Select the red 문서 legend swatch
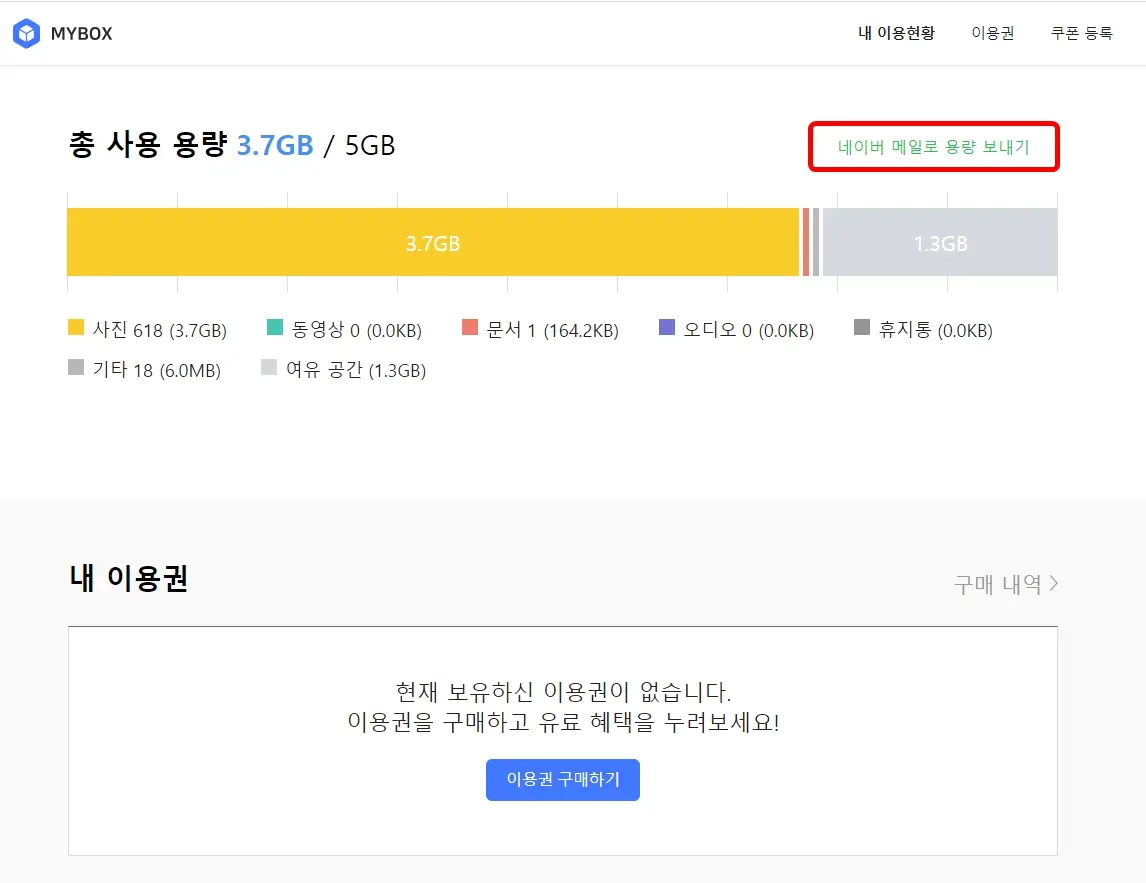1146x883 pixels. 470,327
